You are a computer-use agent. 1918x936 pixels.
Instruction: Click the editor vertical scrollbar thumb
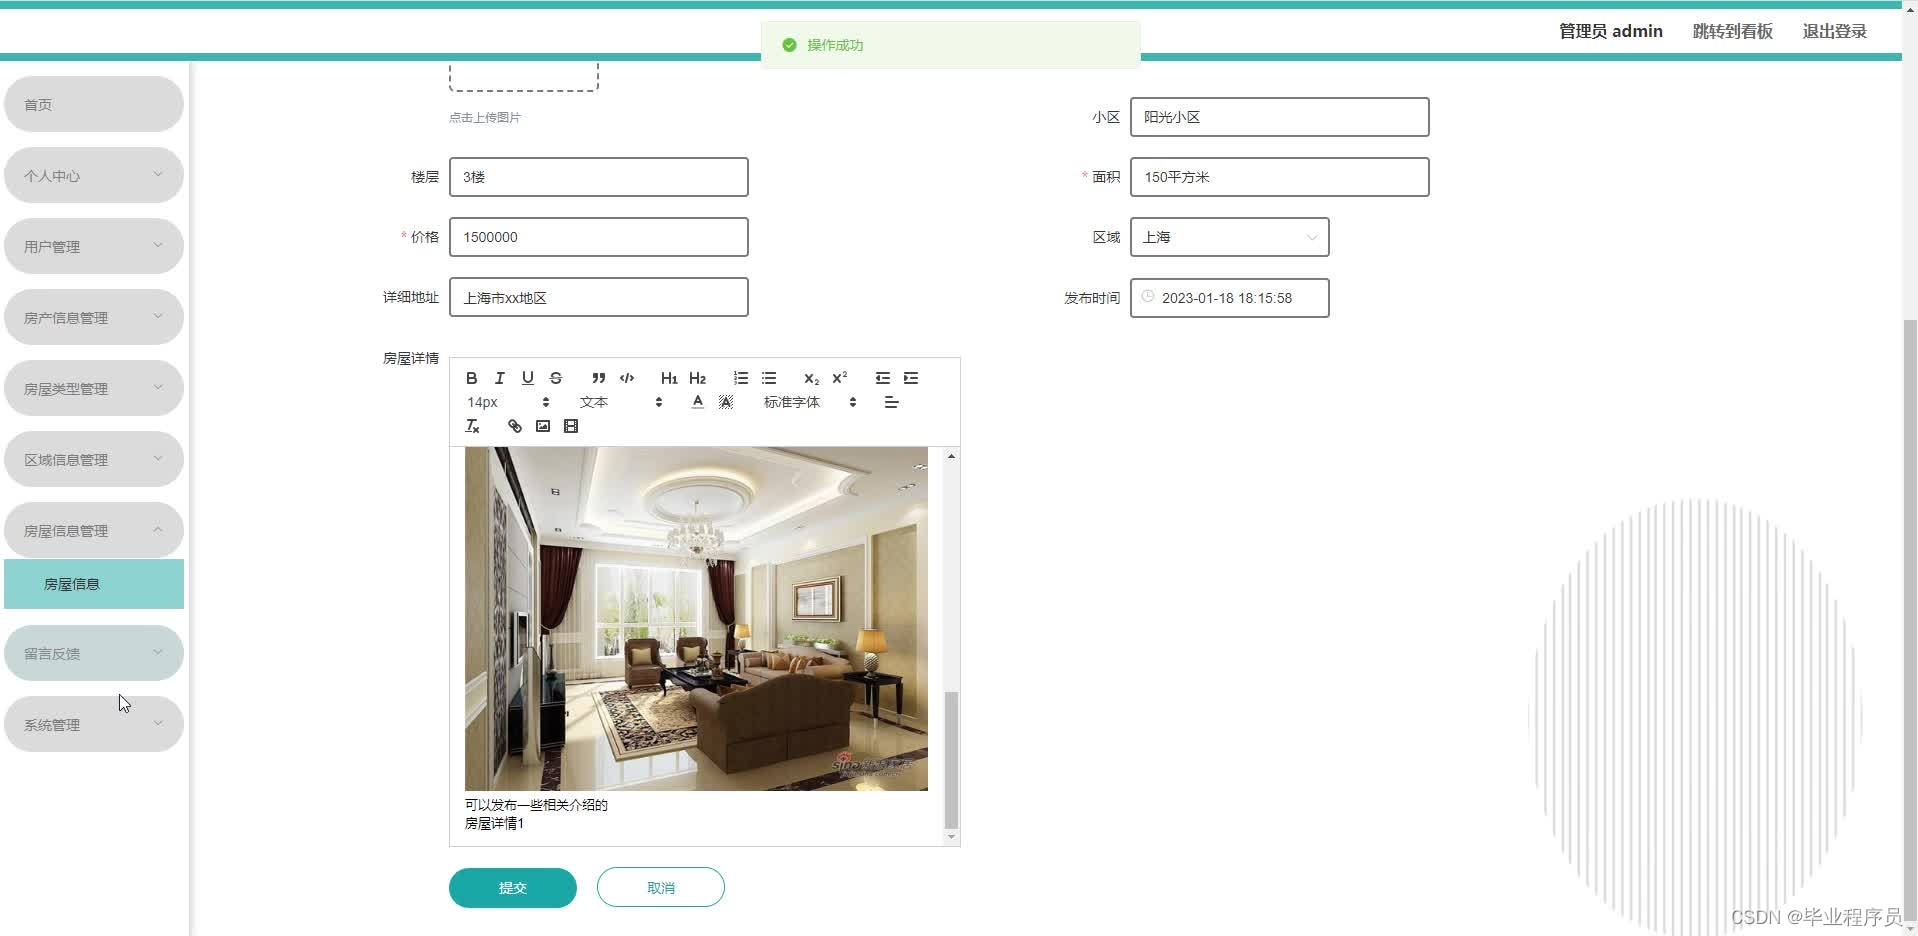(x=951, y=760)
